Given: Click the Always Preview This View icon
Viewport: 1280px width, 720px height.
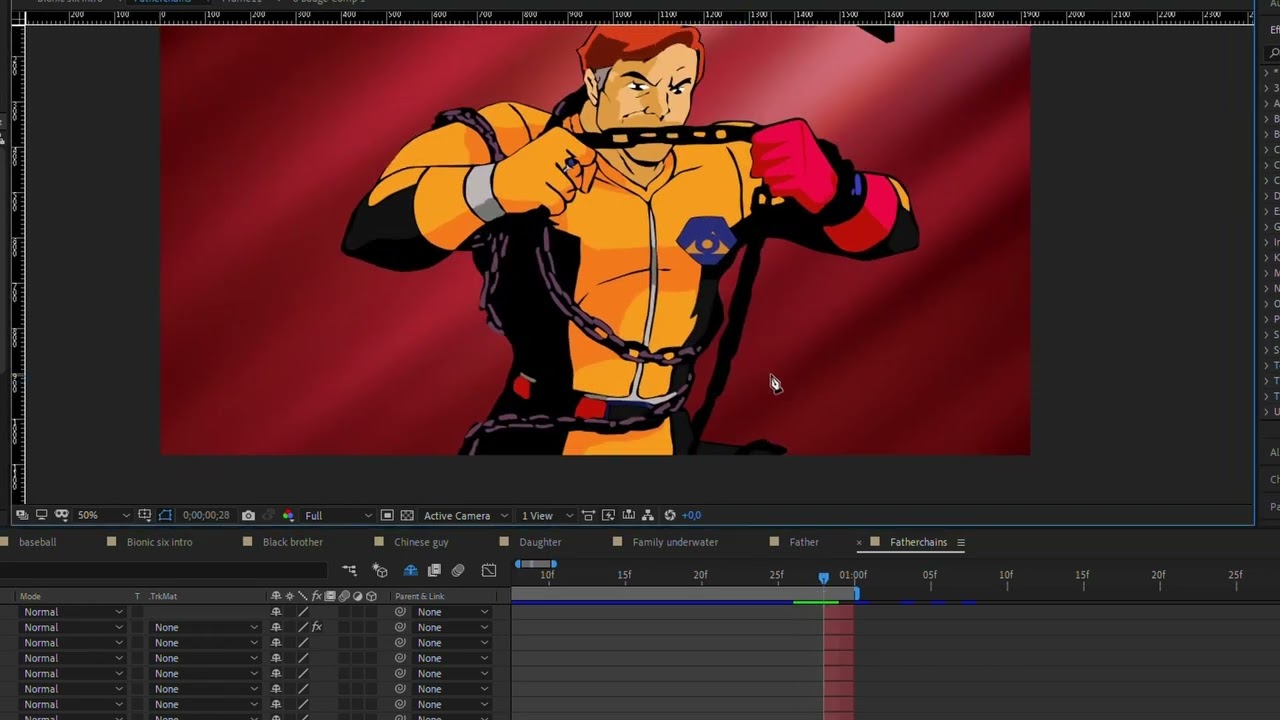Looking at the screenshot, I should coord(22,515).
